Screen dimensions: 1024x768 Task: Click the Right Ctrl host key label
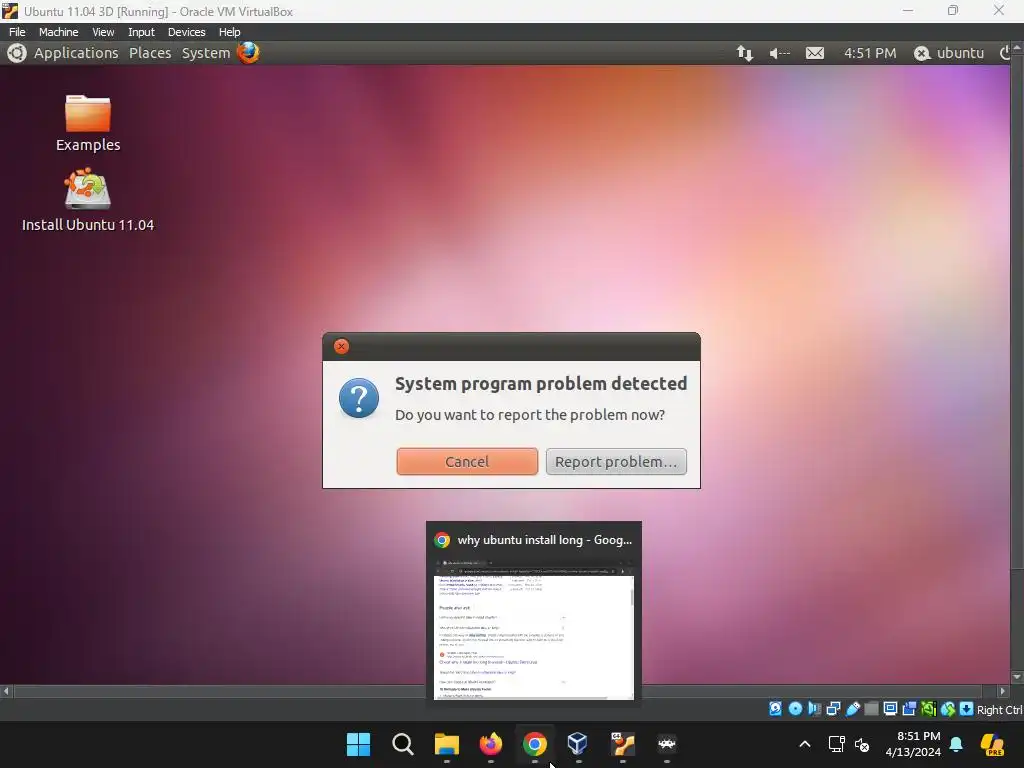click(999, 709)
